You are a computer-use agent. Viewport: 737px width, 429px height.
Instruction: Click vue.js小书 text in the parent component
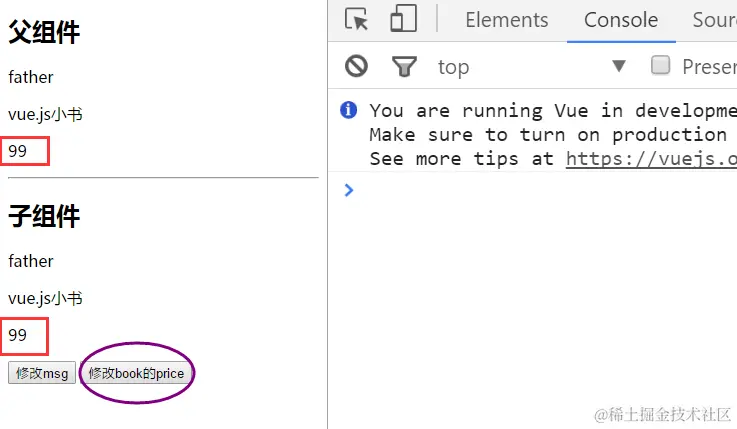pos(45,115)
